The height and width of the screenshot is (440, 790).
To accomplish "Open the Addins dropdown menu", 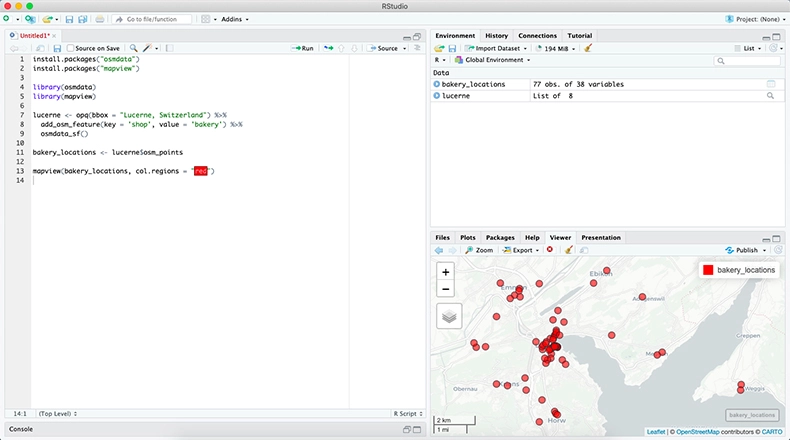I will coord(234,19).
